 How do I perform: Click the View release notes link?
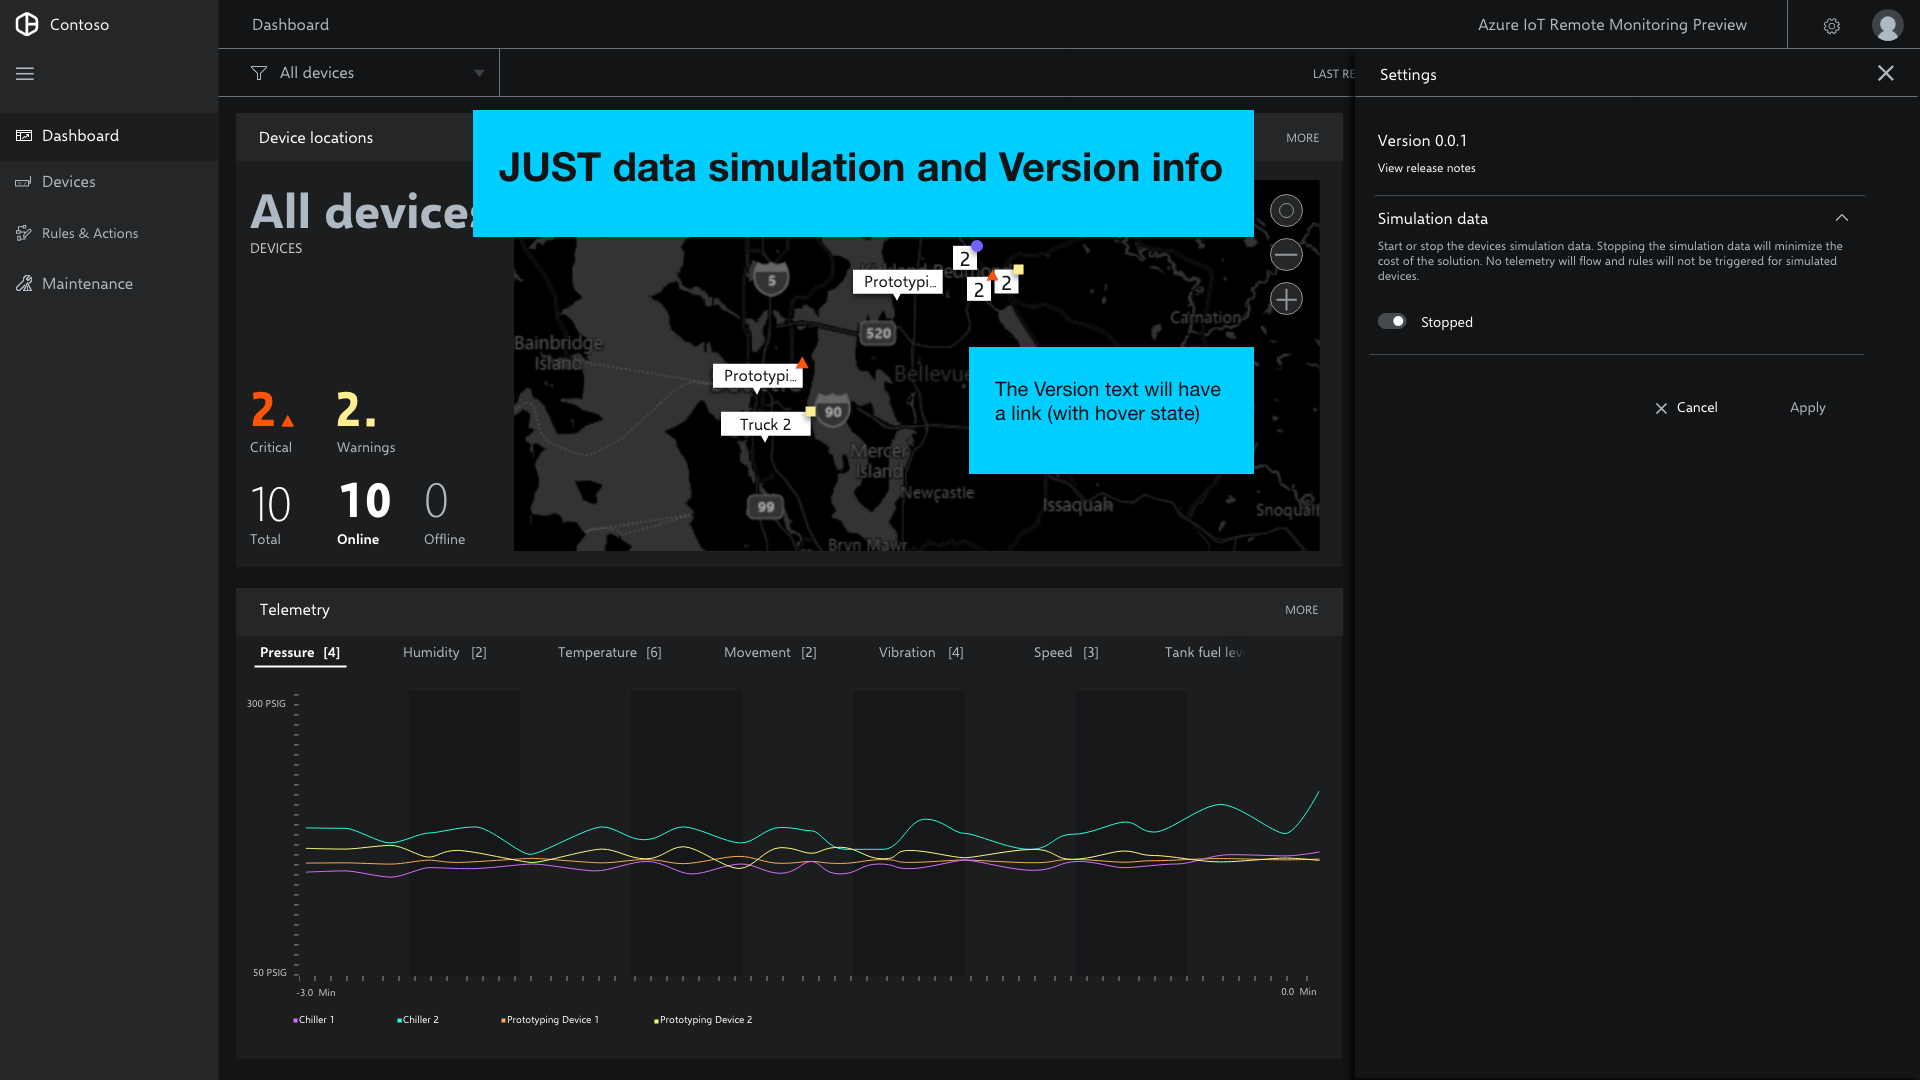click(x=1426, y=168)
